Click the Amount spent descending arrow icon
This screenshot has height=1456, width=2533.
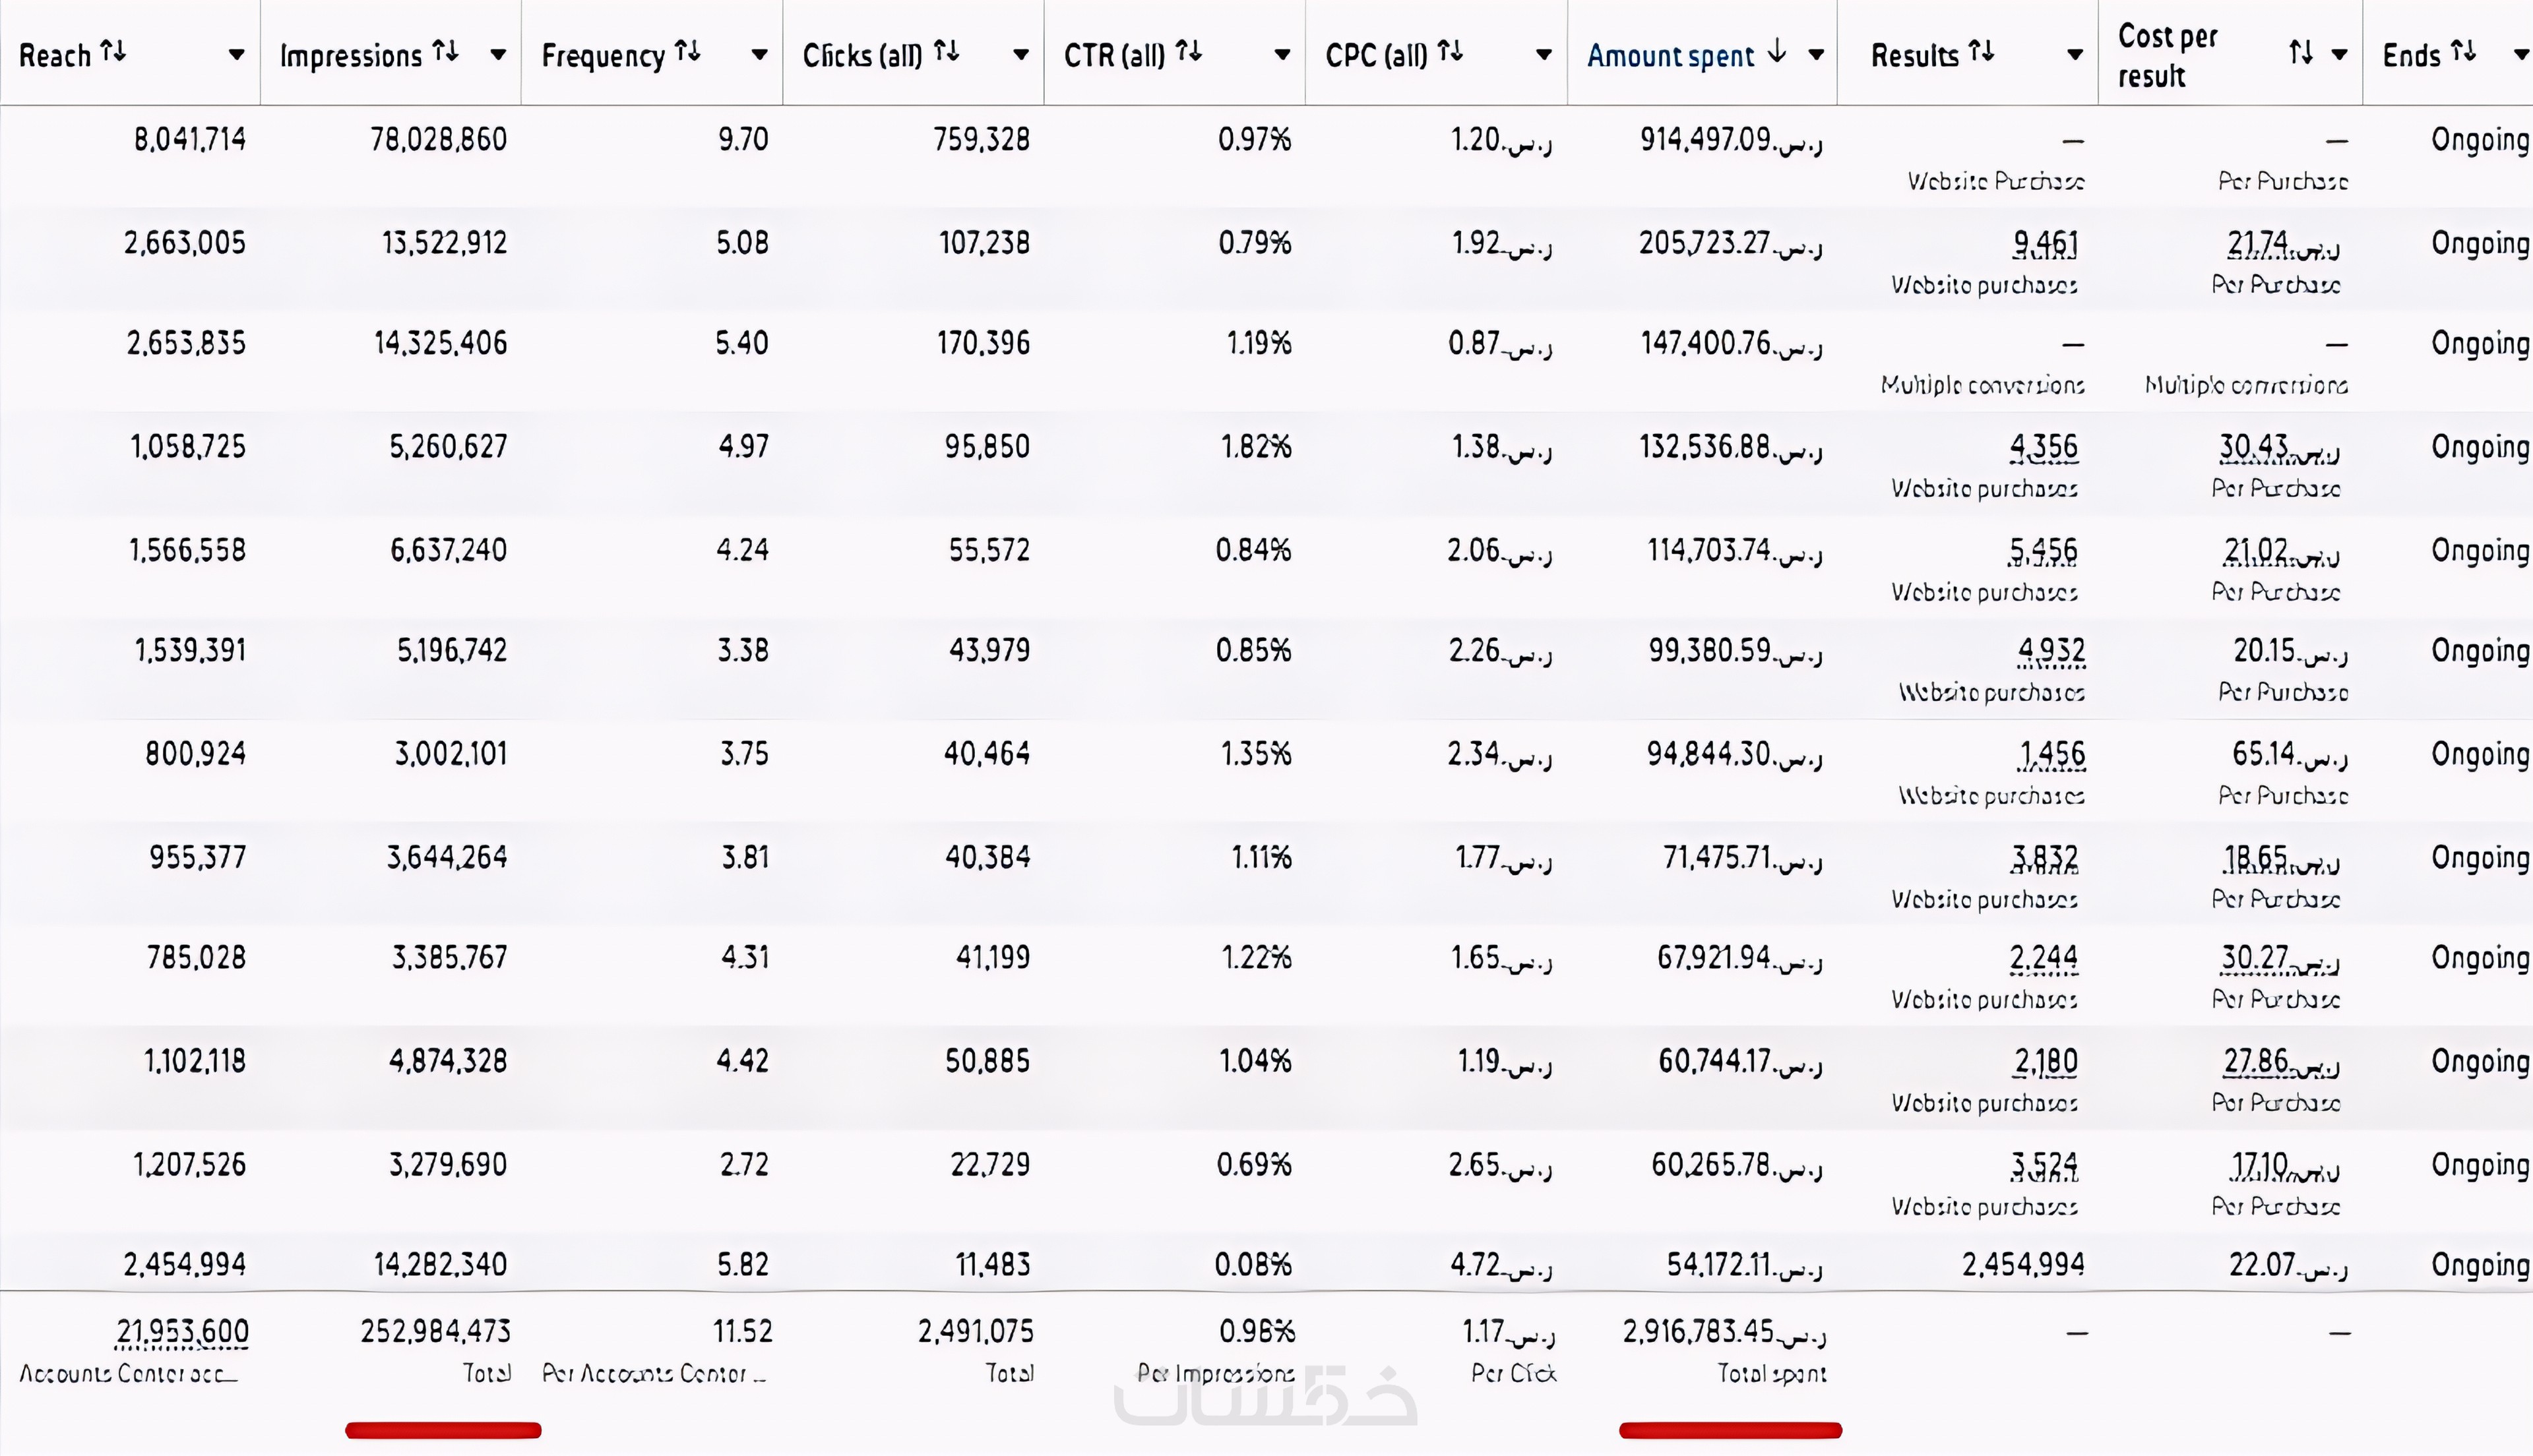pos(1777,51)
